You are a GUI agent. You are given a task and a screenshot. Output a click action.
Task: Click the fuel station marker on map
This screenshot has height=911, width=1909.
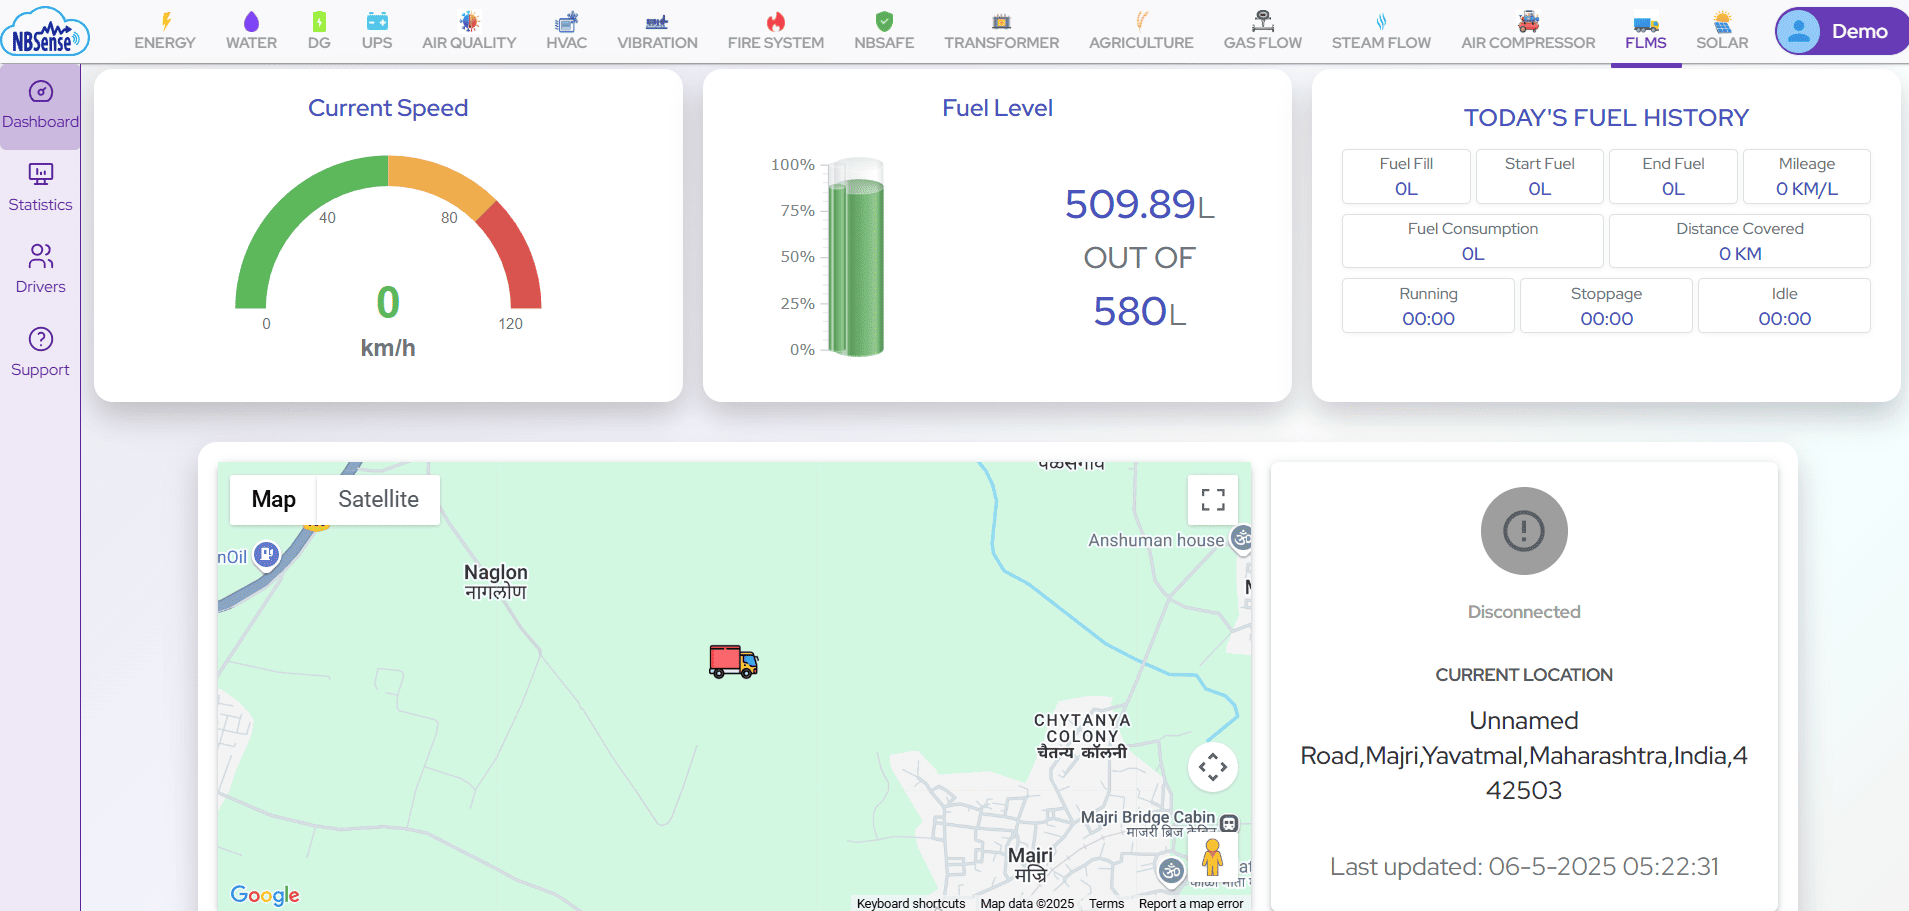coord(266,554)
